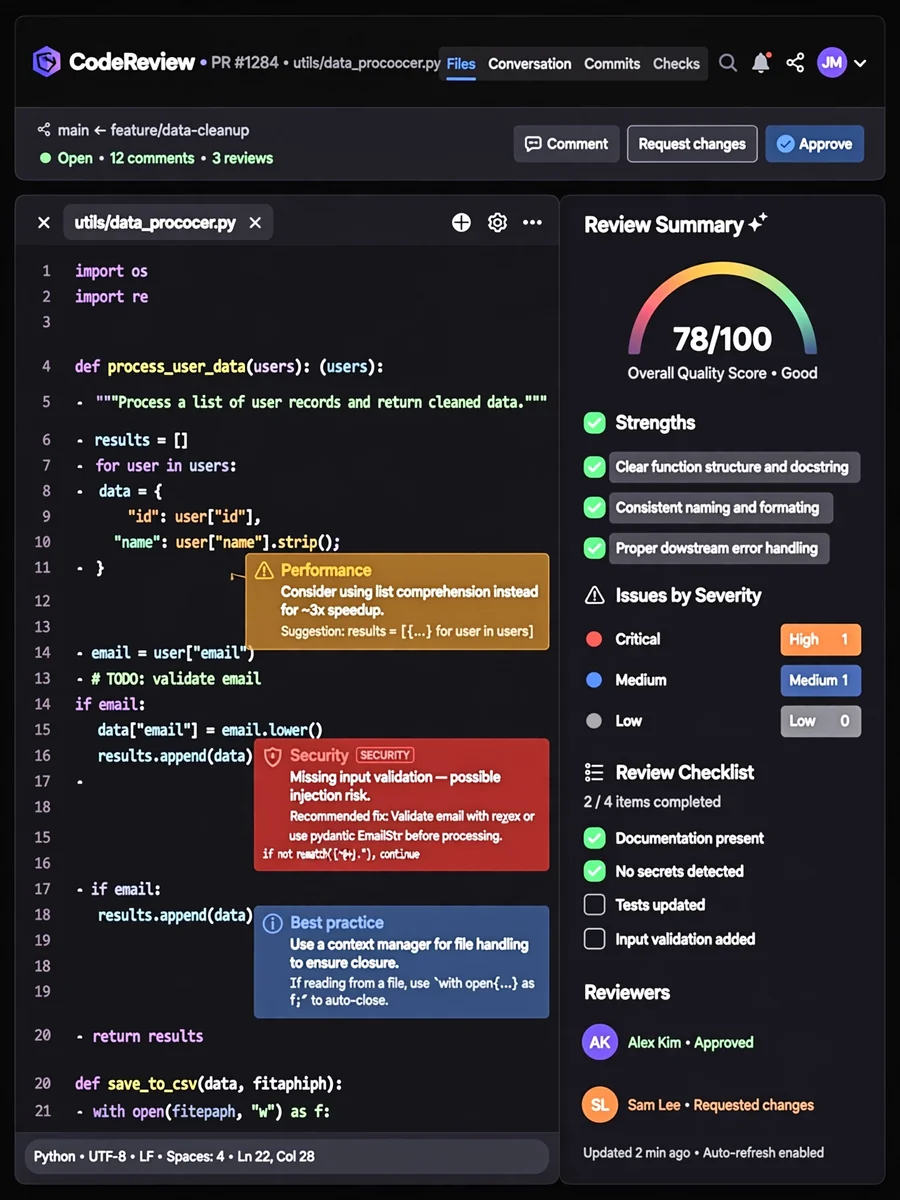
Task: Click the '2 / 4 items completed' text
Action: tap(652, 802)
